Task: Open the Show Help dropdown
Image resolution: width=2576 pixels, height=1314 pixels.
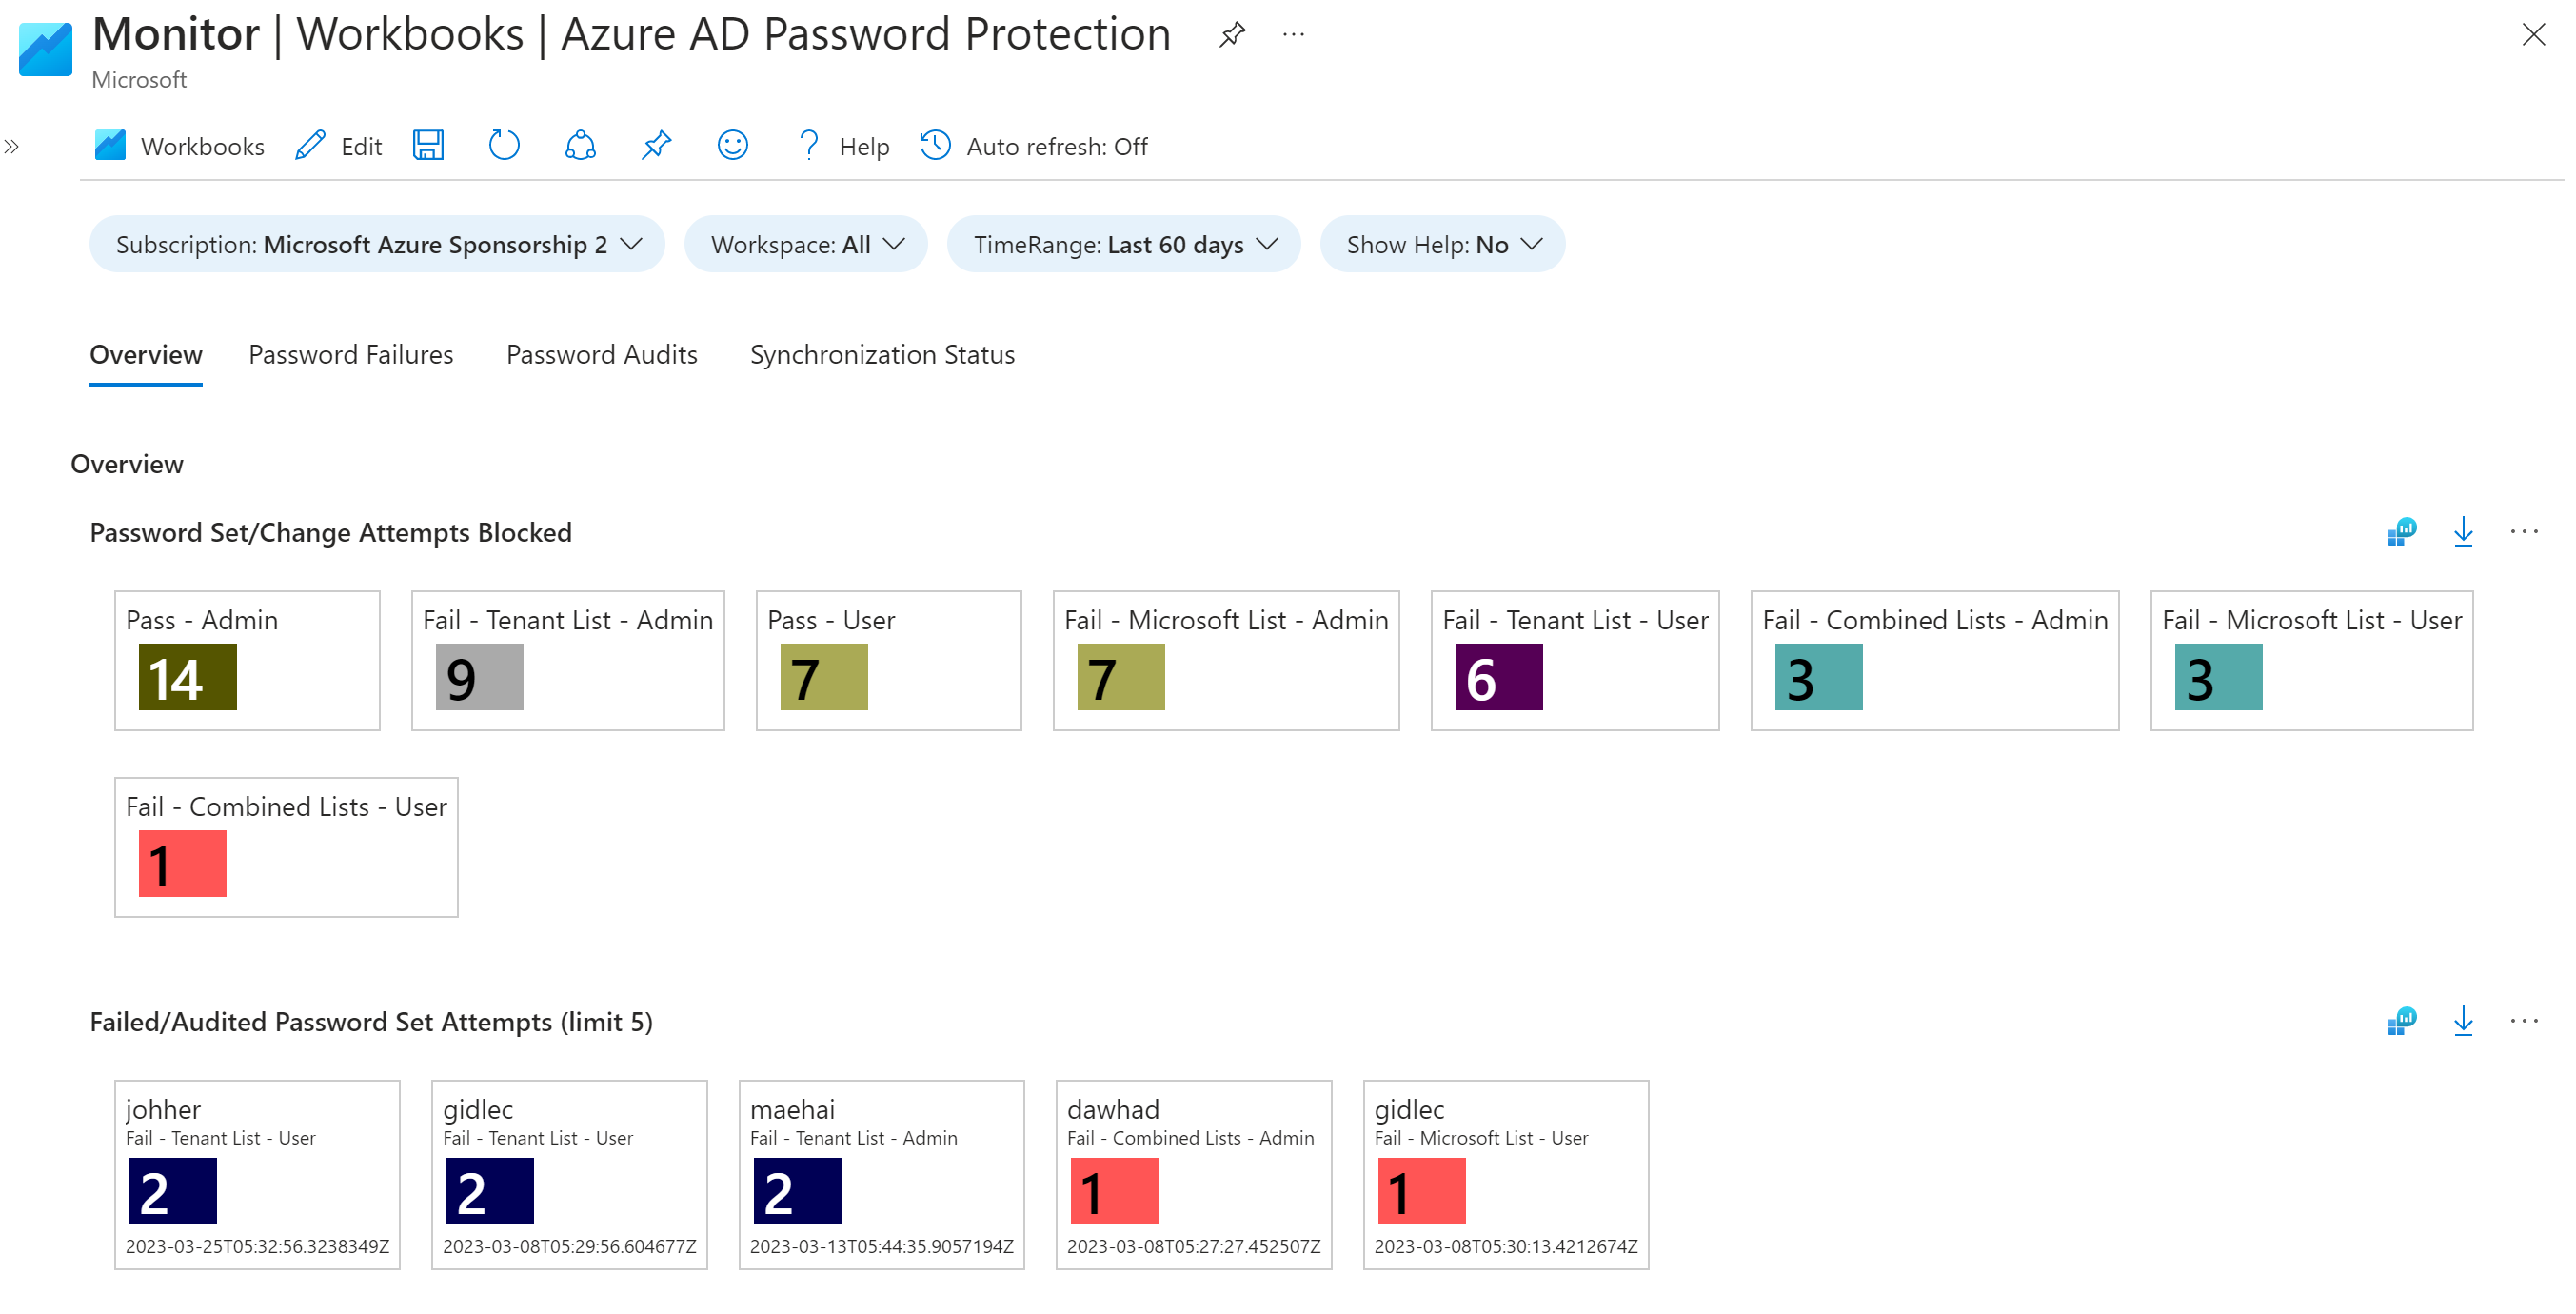Action: 1442,245
